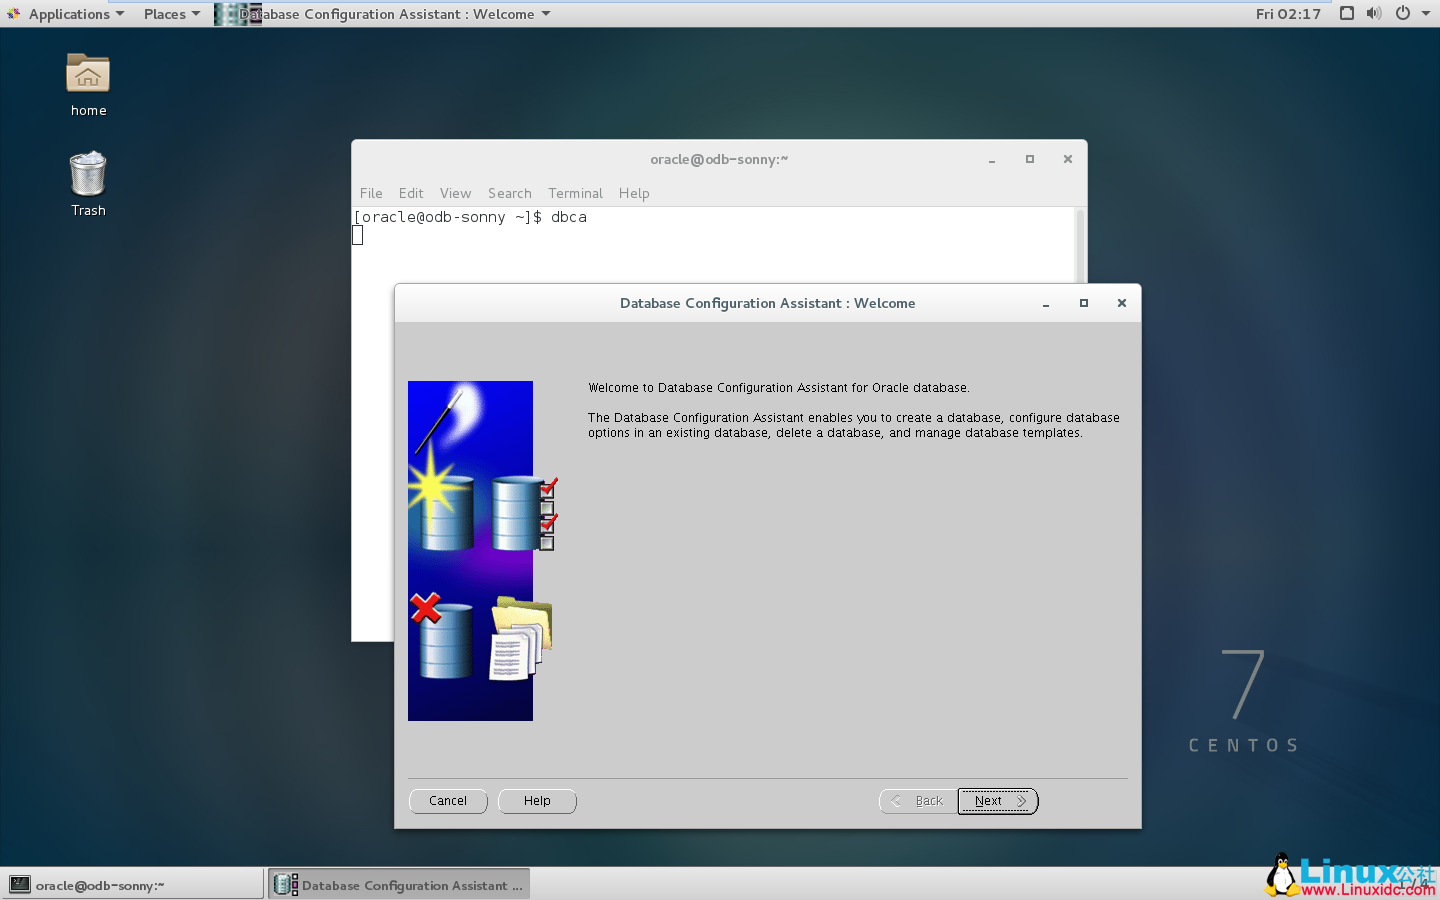Click the terminal title oracle@odb-sonny:~
The height and width of the screenshot is (900, 1440).
coord(719,159)
